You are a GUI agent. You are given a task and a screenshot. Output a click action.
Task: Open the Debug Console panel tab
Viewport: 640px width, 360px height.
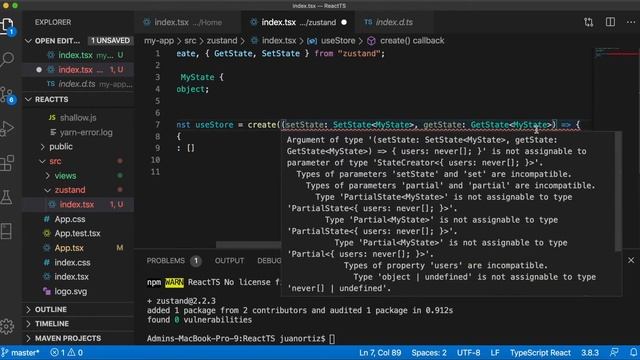pyautogui.click(x=269, y=261)
